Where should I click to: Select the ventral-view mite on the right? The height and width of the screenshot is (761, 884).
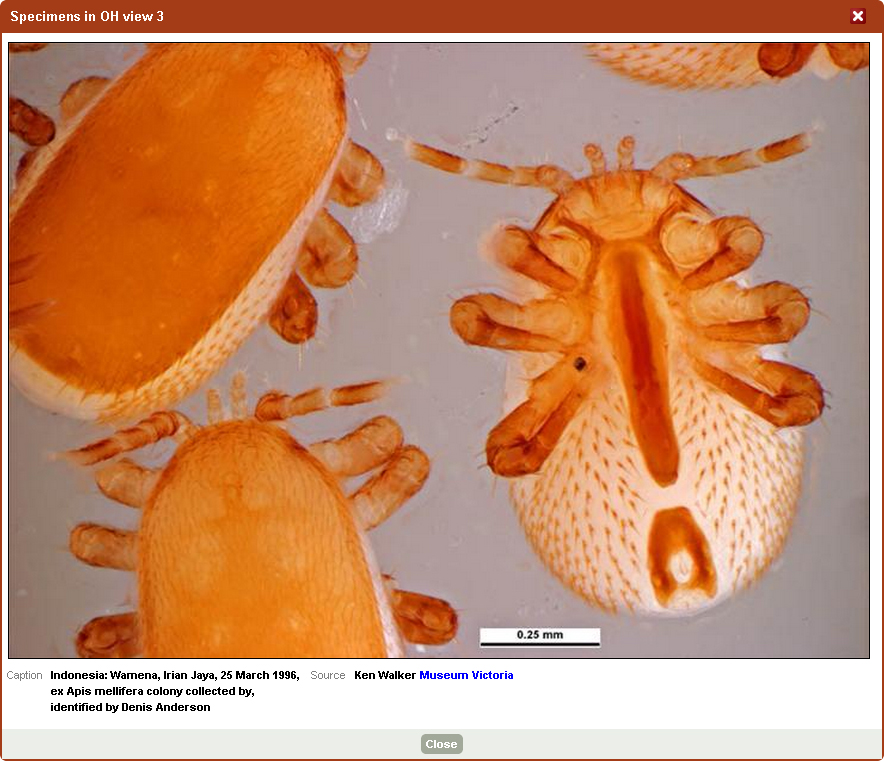(650, 400)
